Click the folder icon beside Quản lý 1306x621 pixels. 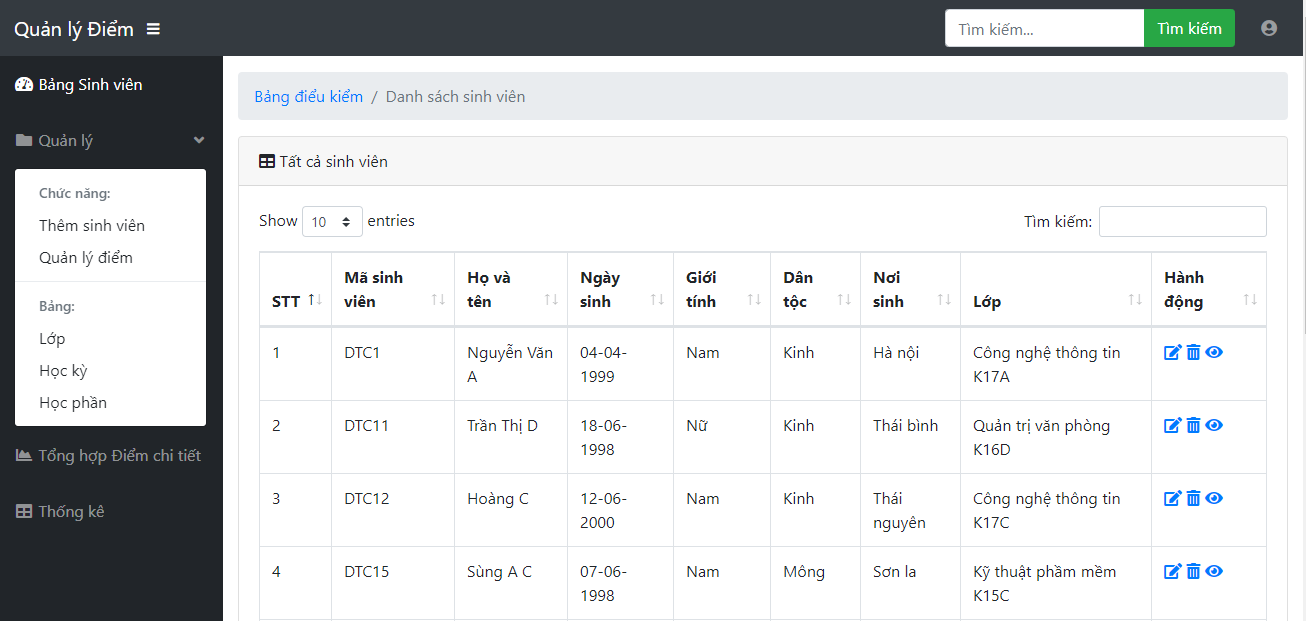tap(23, 140)
